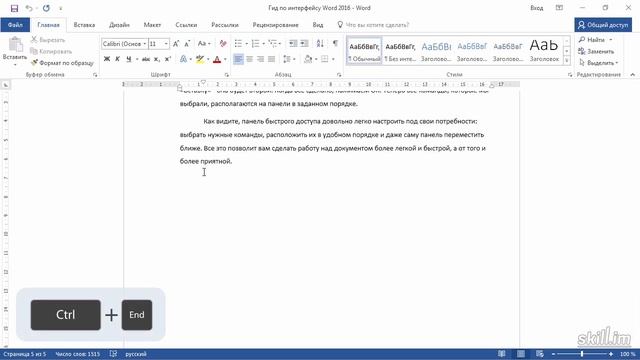Switch to Вставка tab

(84, 25)
